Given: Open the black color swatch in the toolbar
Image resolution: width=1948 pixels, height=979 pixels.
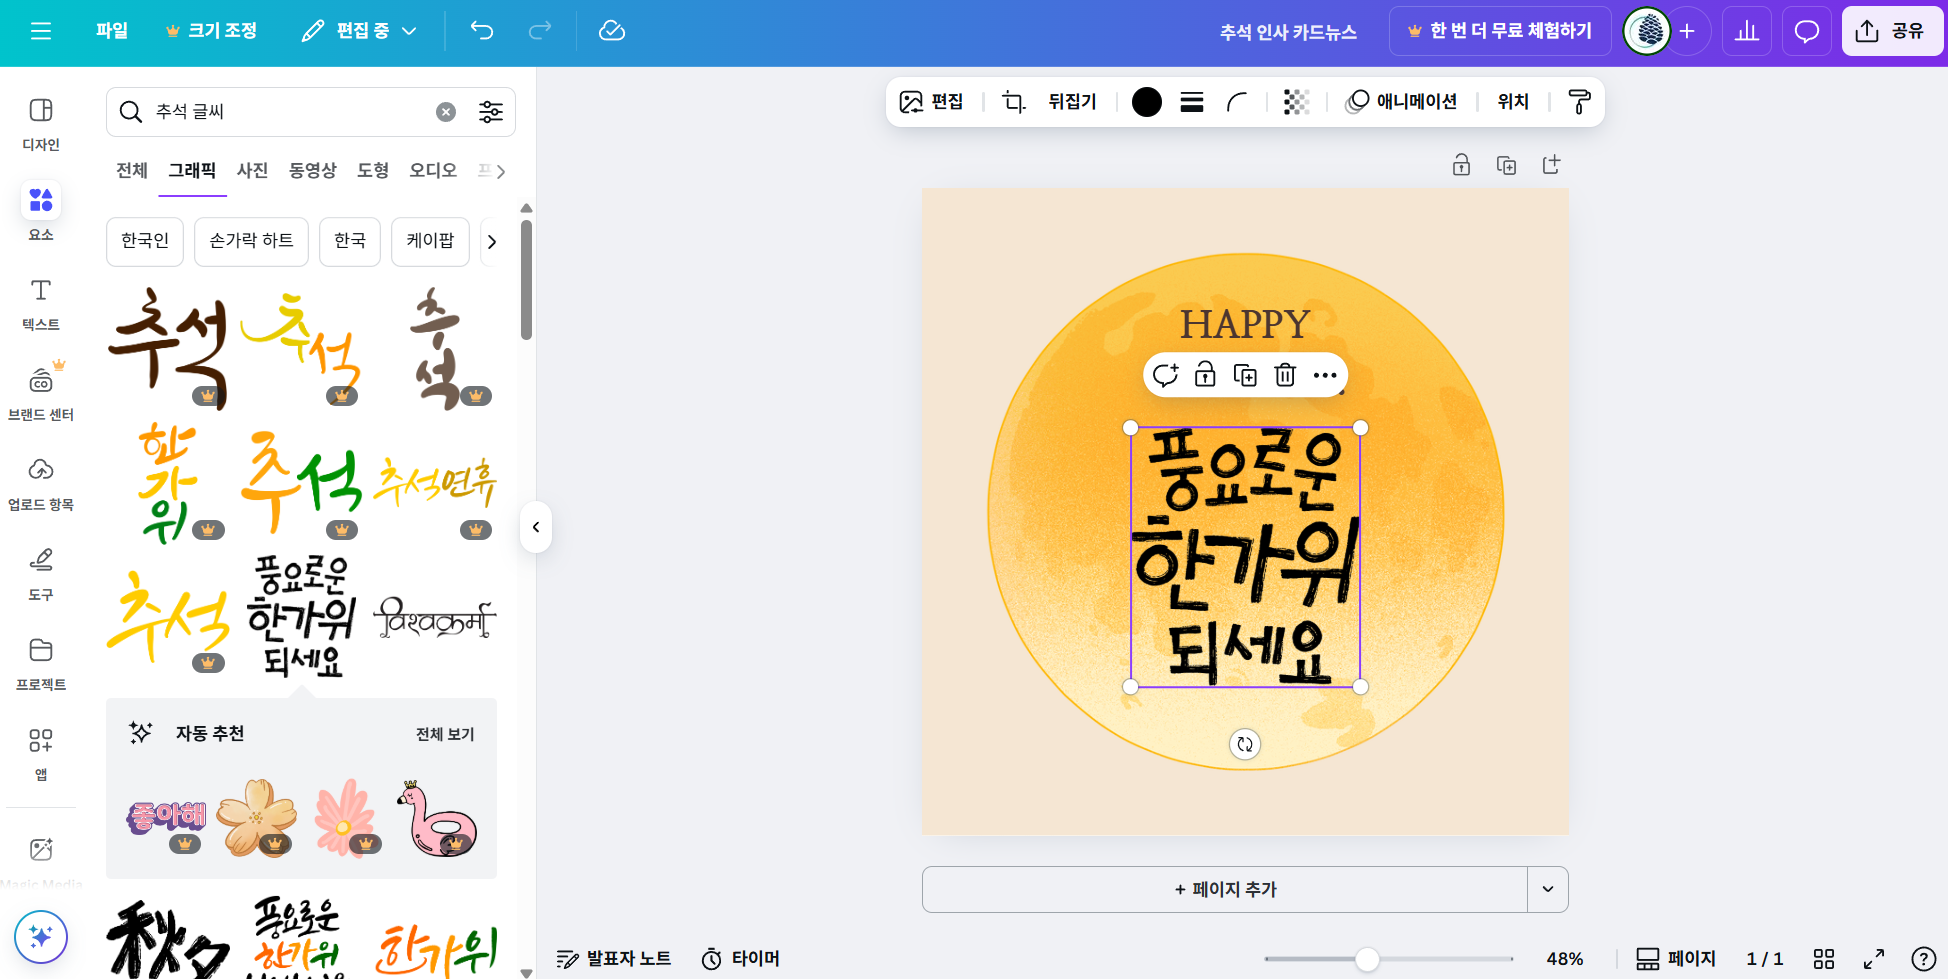Looking at the screenshot, I should (1146, 101).
